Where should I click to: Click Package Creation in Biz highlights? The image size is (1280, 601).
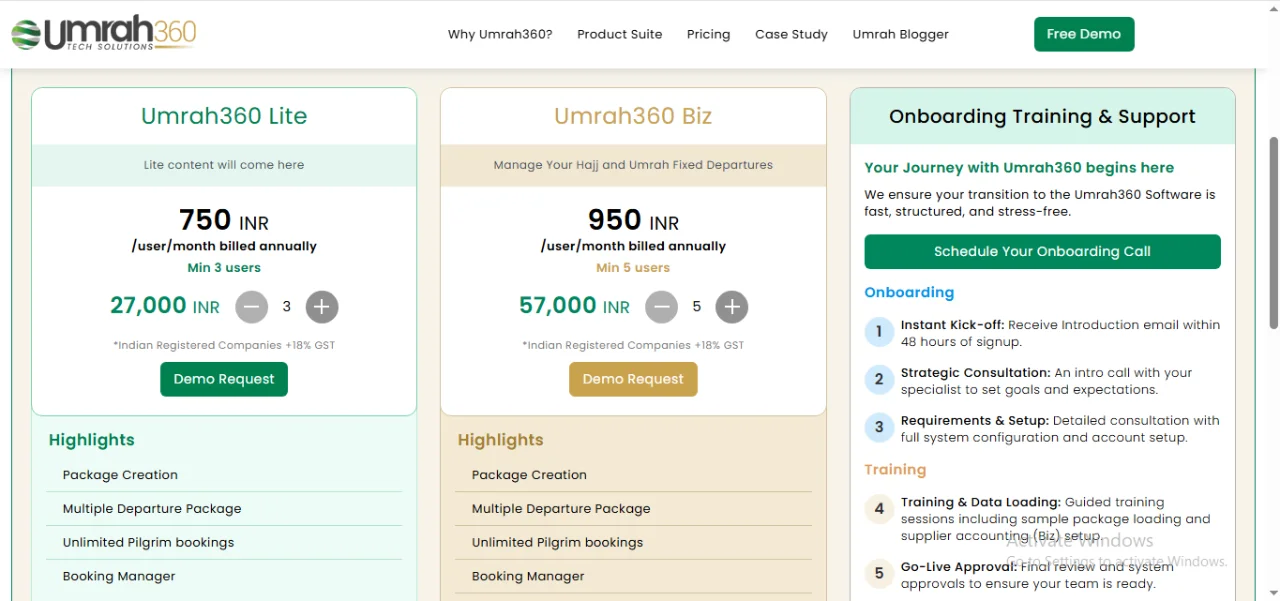[x=529, y=475]
